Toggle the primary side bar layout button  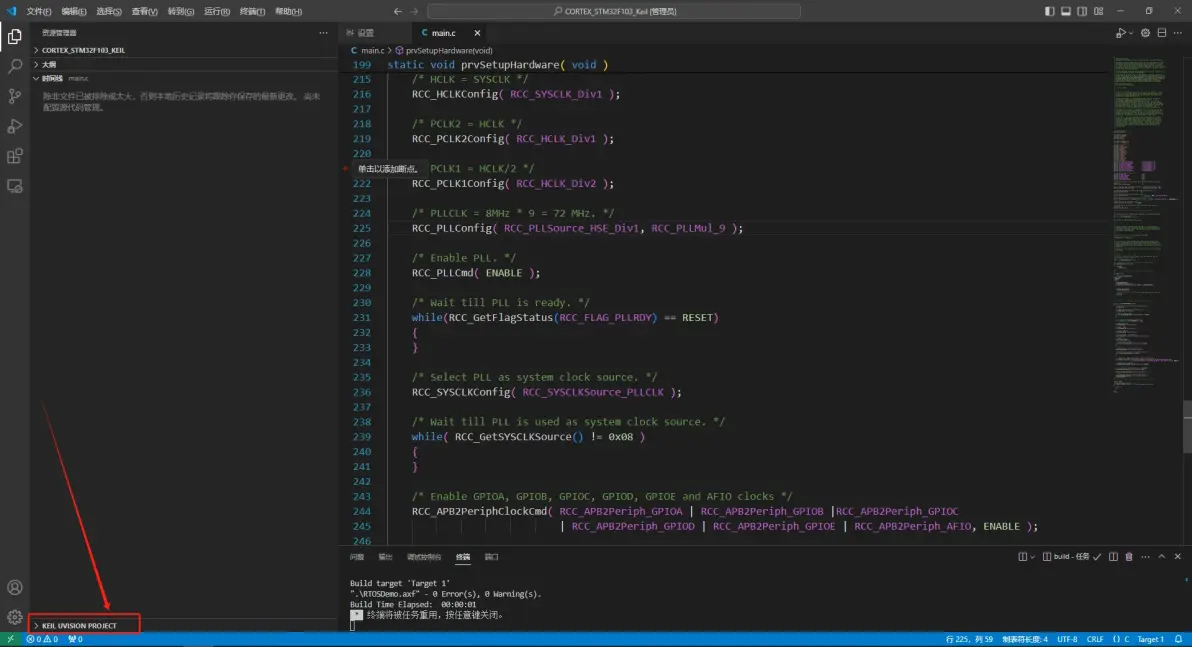tap(1050, 11)
